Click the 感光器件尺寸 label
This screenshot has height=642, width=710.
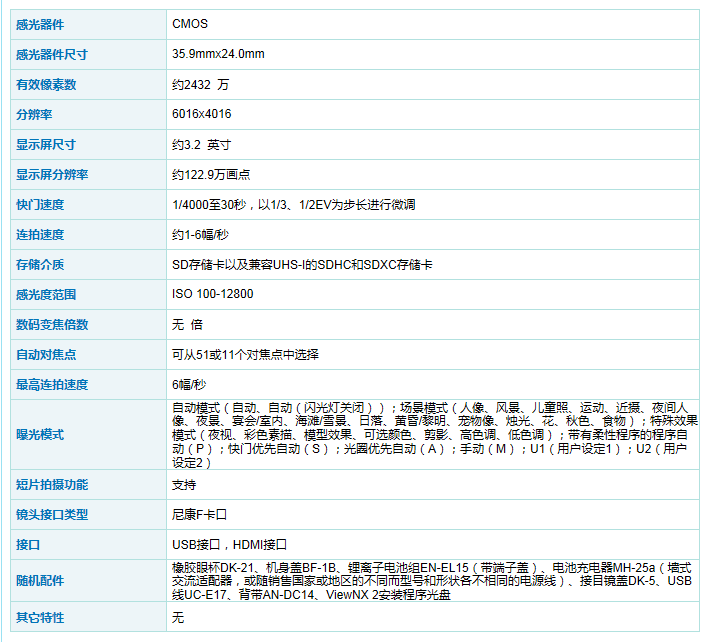point(52,54)
